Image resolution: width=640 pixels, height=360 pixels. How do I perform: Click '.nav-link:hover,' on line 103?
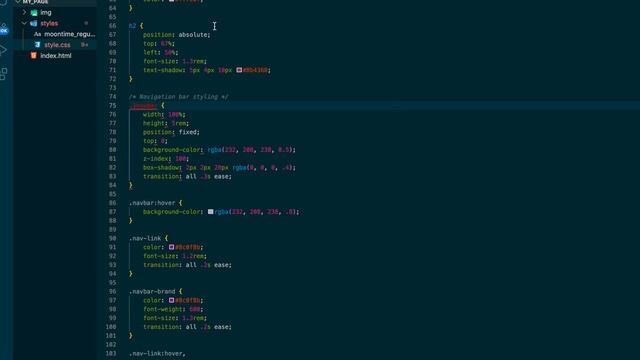[157, 353]
